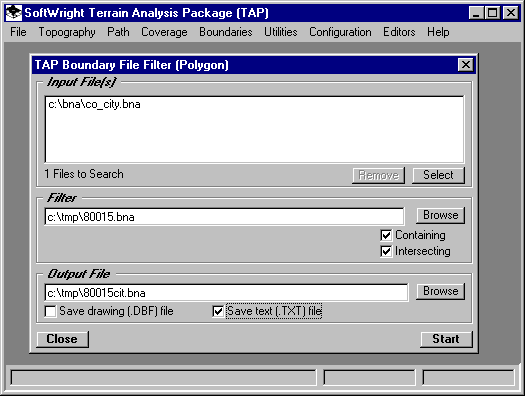Browse for the Filter file
Viewport: 525px width, 396px height.
click(x=441, y=215)
